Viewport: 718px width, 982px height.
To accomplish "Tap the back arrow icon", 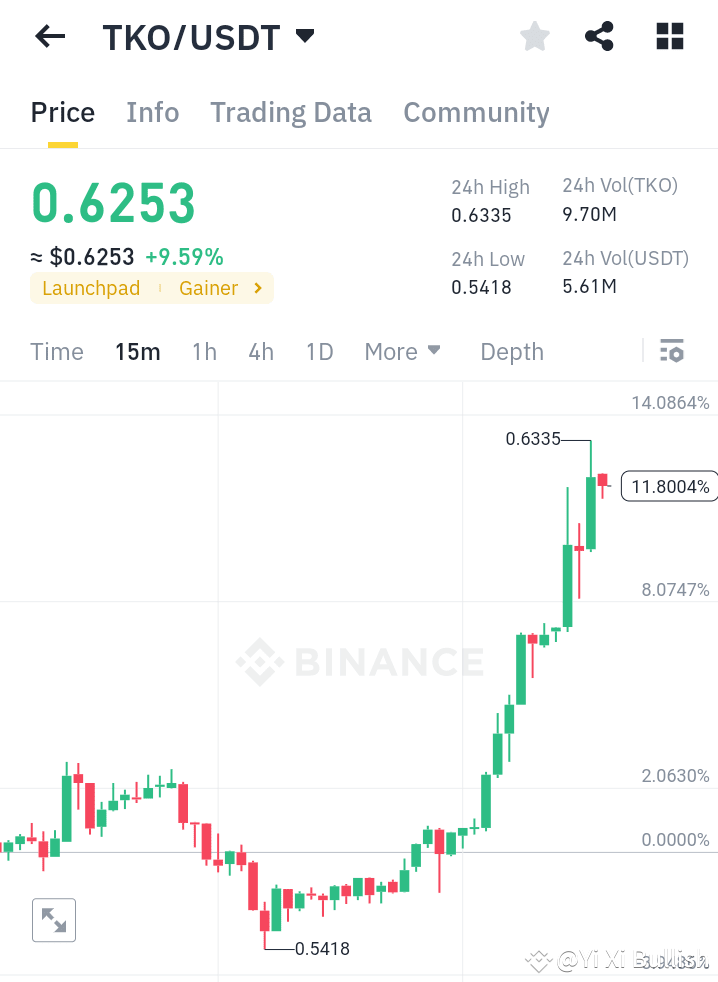I will 48,36.
